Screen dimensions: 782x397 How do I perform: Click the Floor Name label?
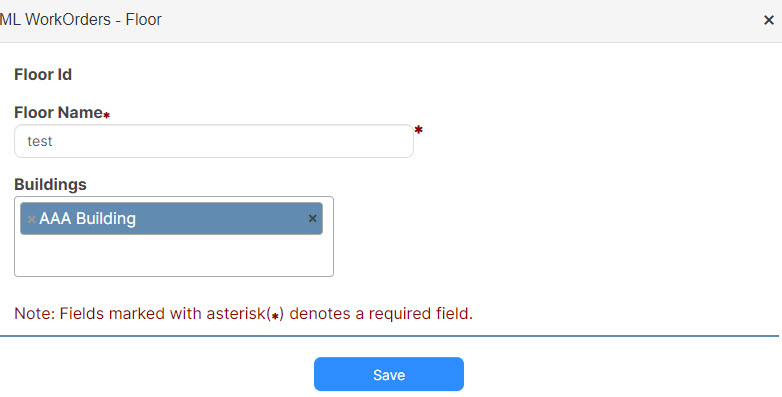58,113
